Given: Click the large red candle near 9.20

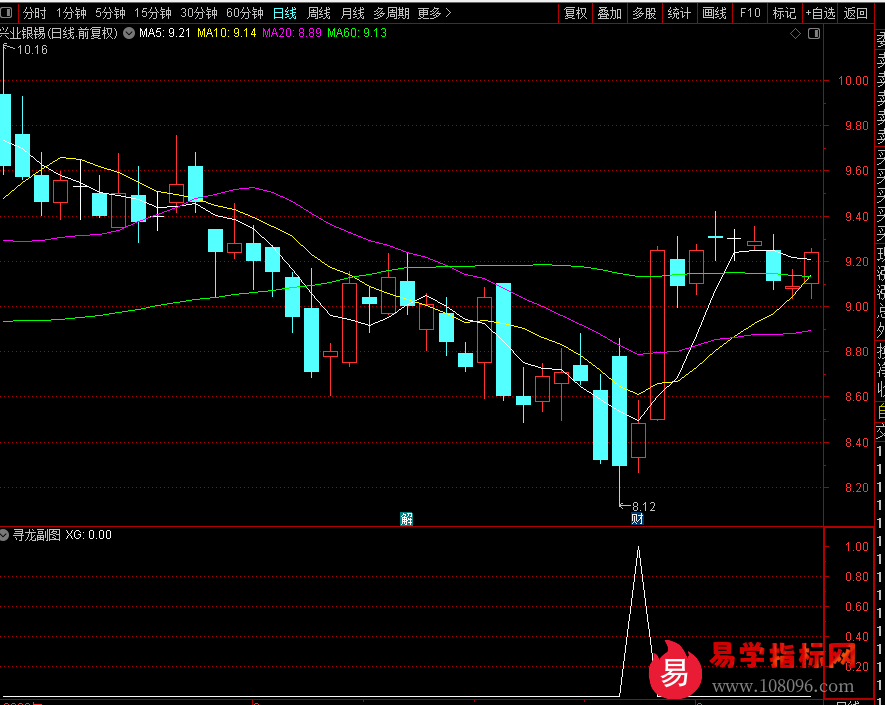Looking at the screenshot, I should point(658,335).
